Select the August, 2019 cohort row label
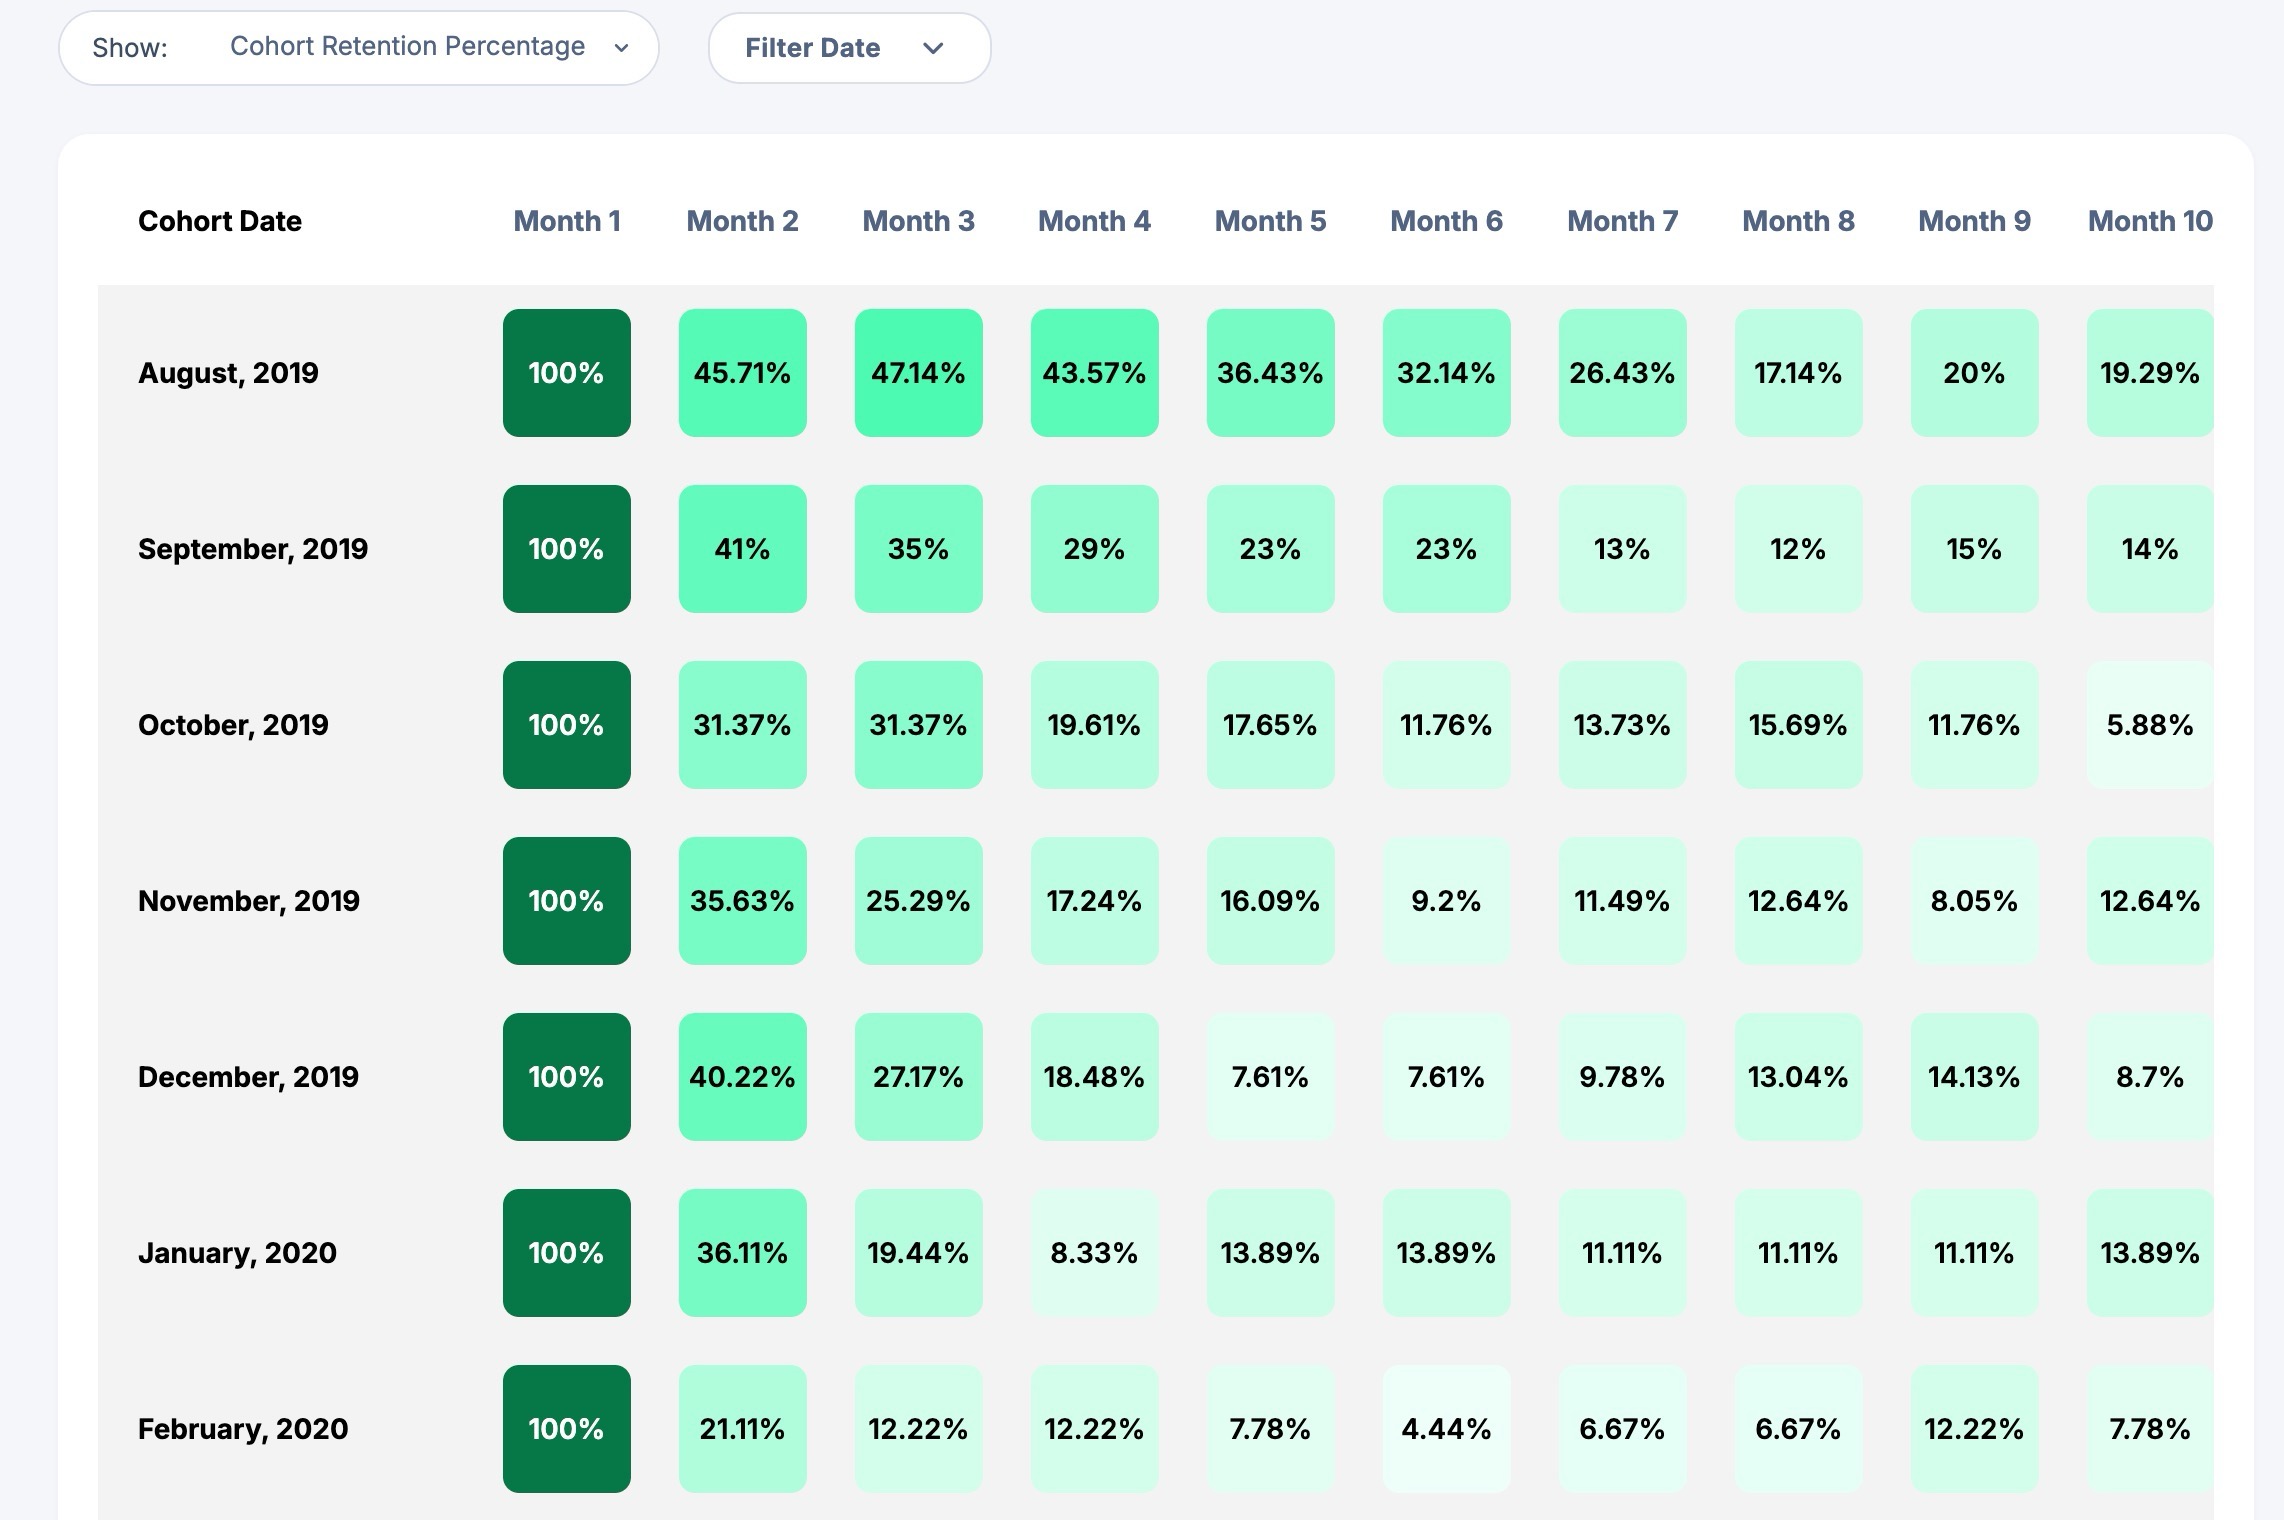Image resolution: width=2284 pixels, height=1520 pixels. [x=228, y=373]
